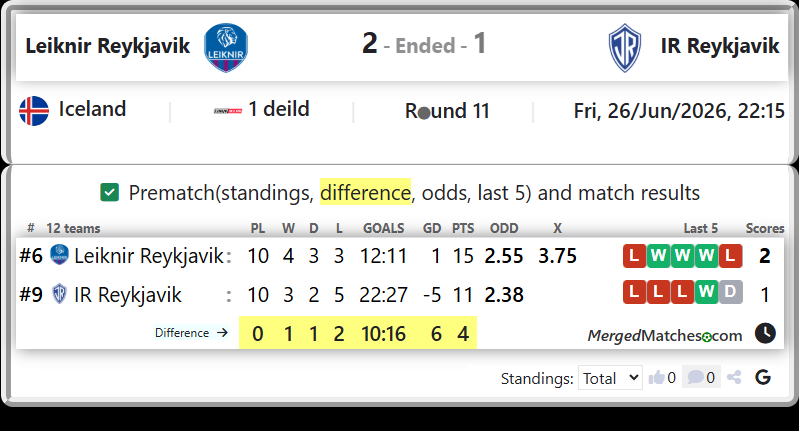The height and width of the screenshot is (431, 799).
Task: Click the IR Reykjavik shield logo in header
Action: (x=625, y=48)
